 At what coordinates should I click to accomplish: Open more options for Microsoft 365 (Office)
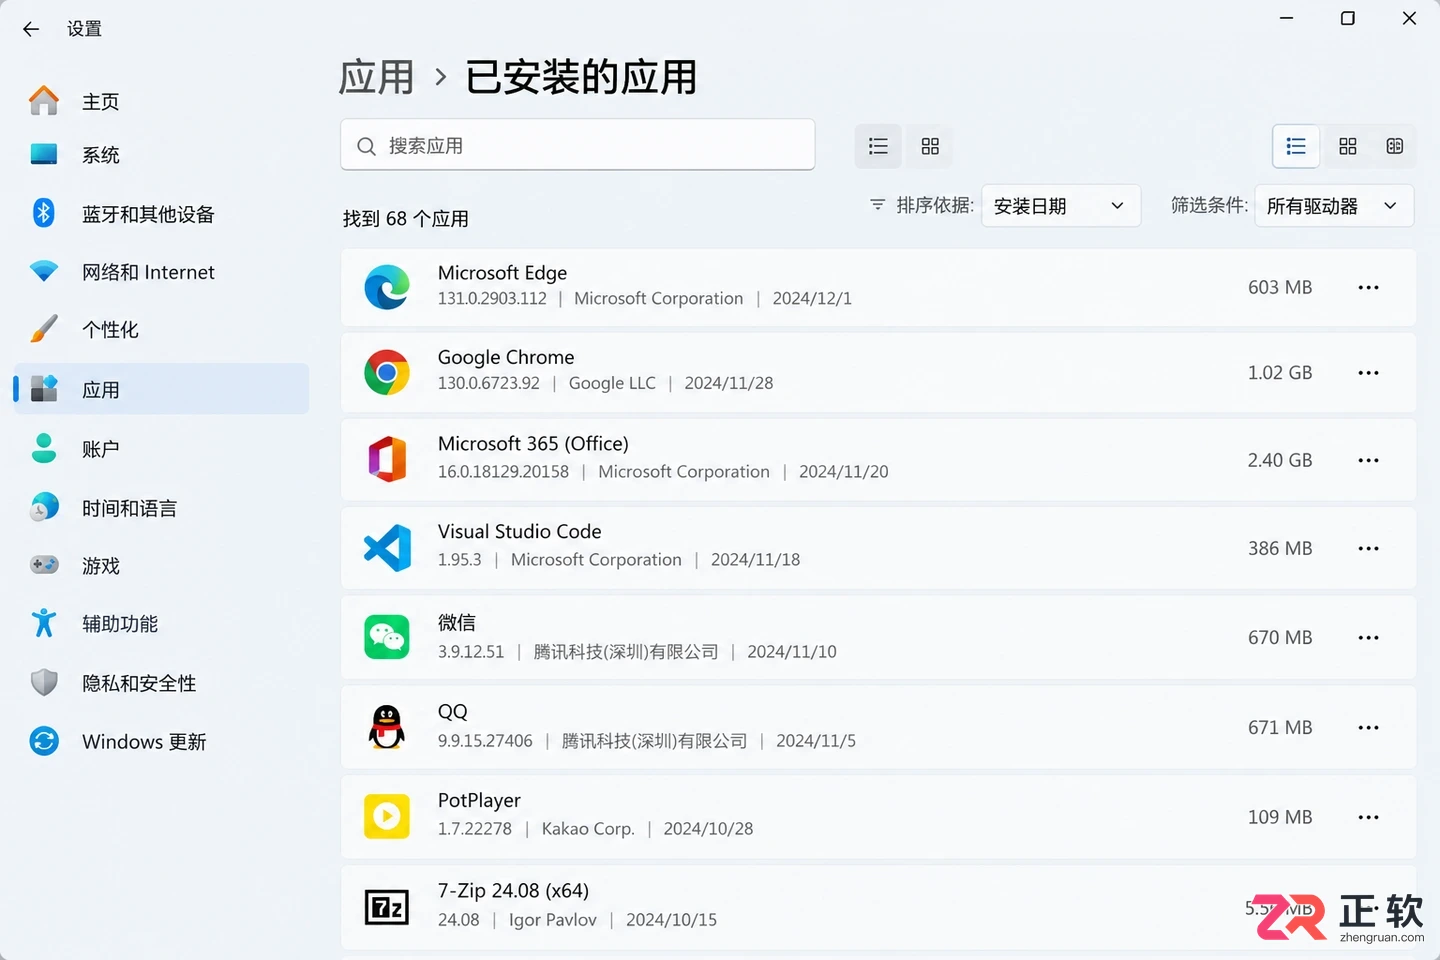point(1368,461)
